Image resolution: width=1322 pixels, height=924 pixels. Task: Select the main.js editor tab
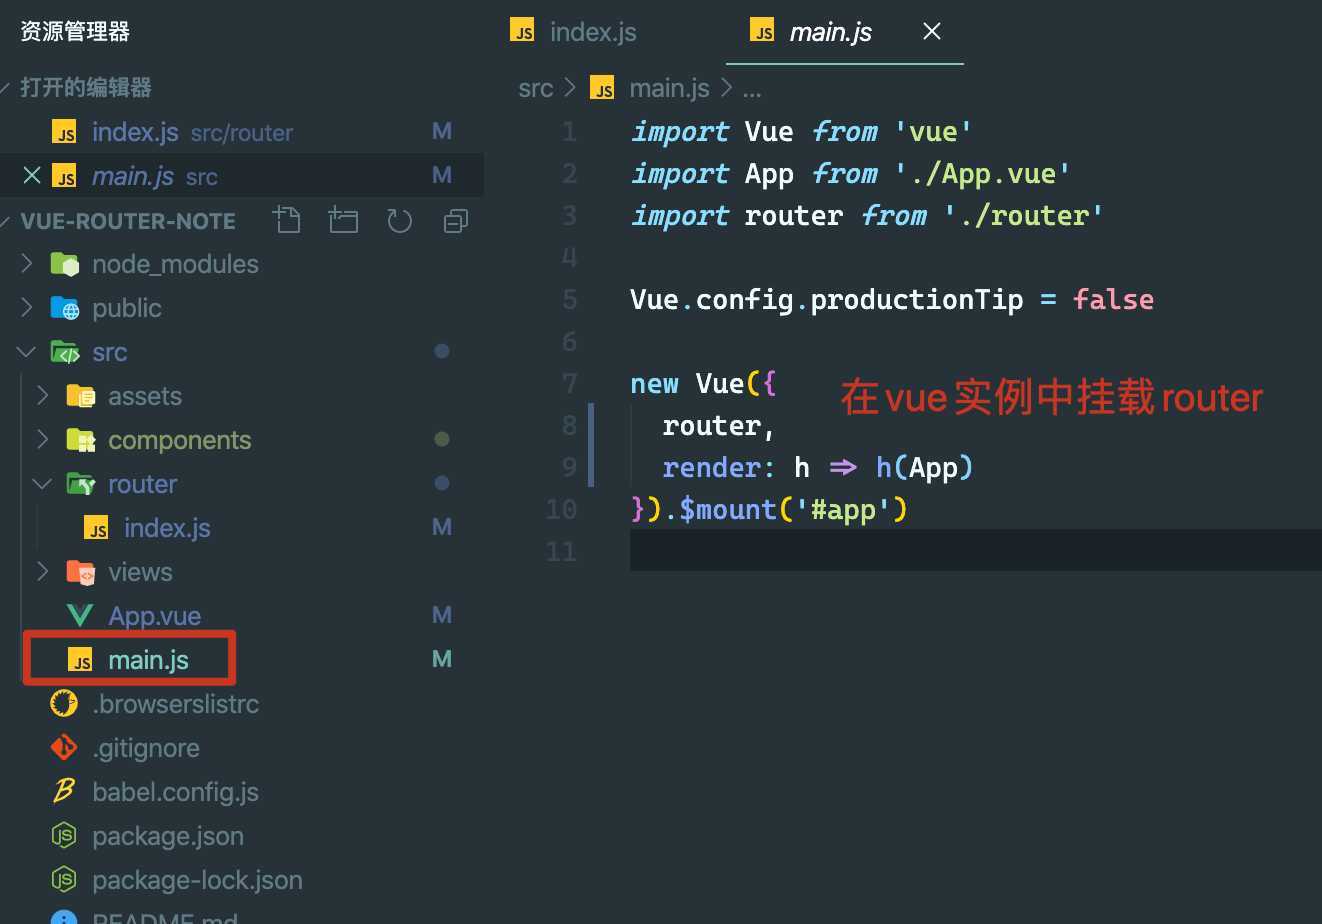pos(829,32)
